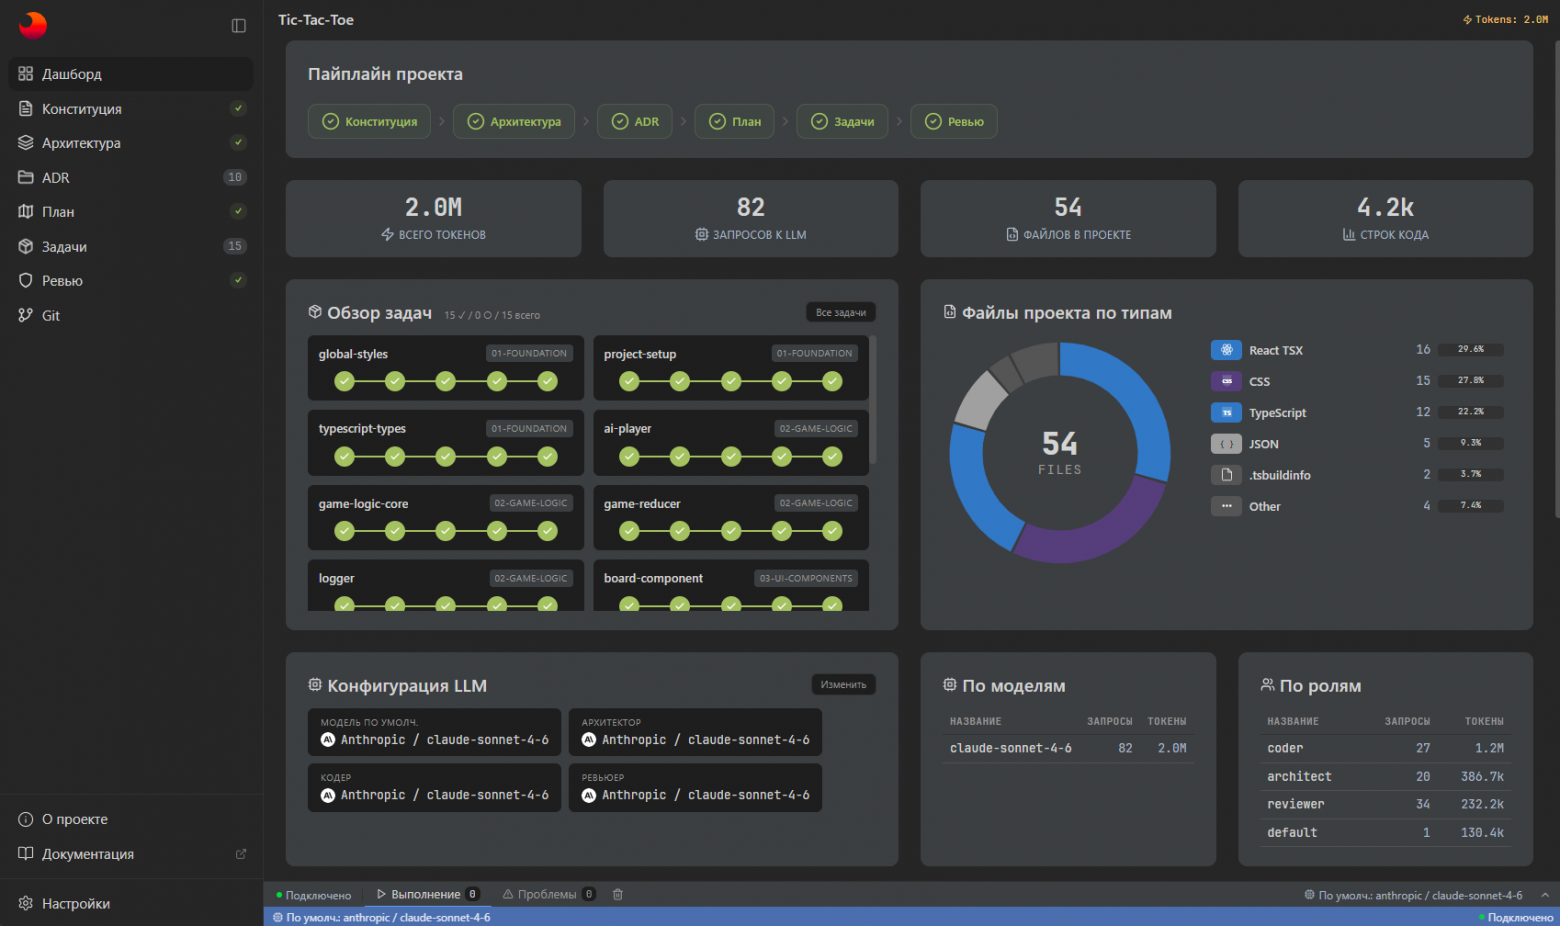Switch to the Выполнение tab
The image size is (1560, 926).
426,895
